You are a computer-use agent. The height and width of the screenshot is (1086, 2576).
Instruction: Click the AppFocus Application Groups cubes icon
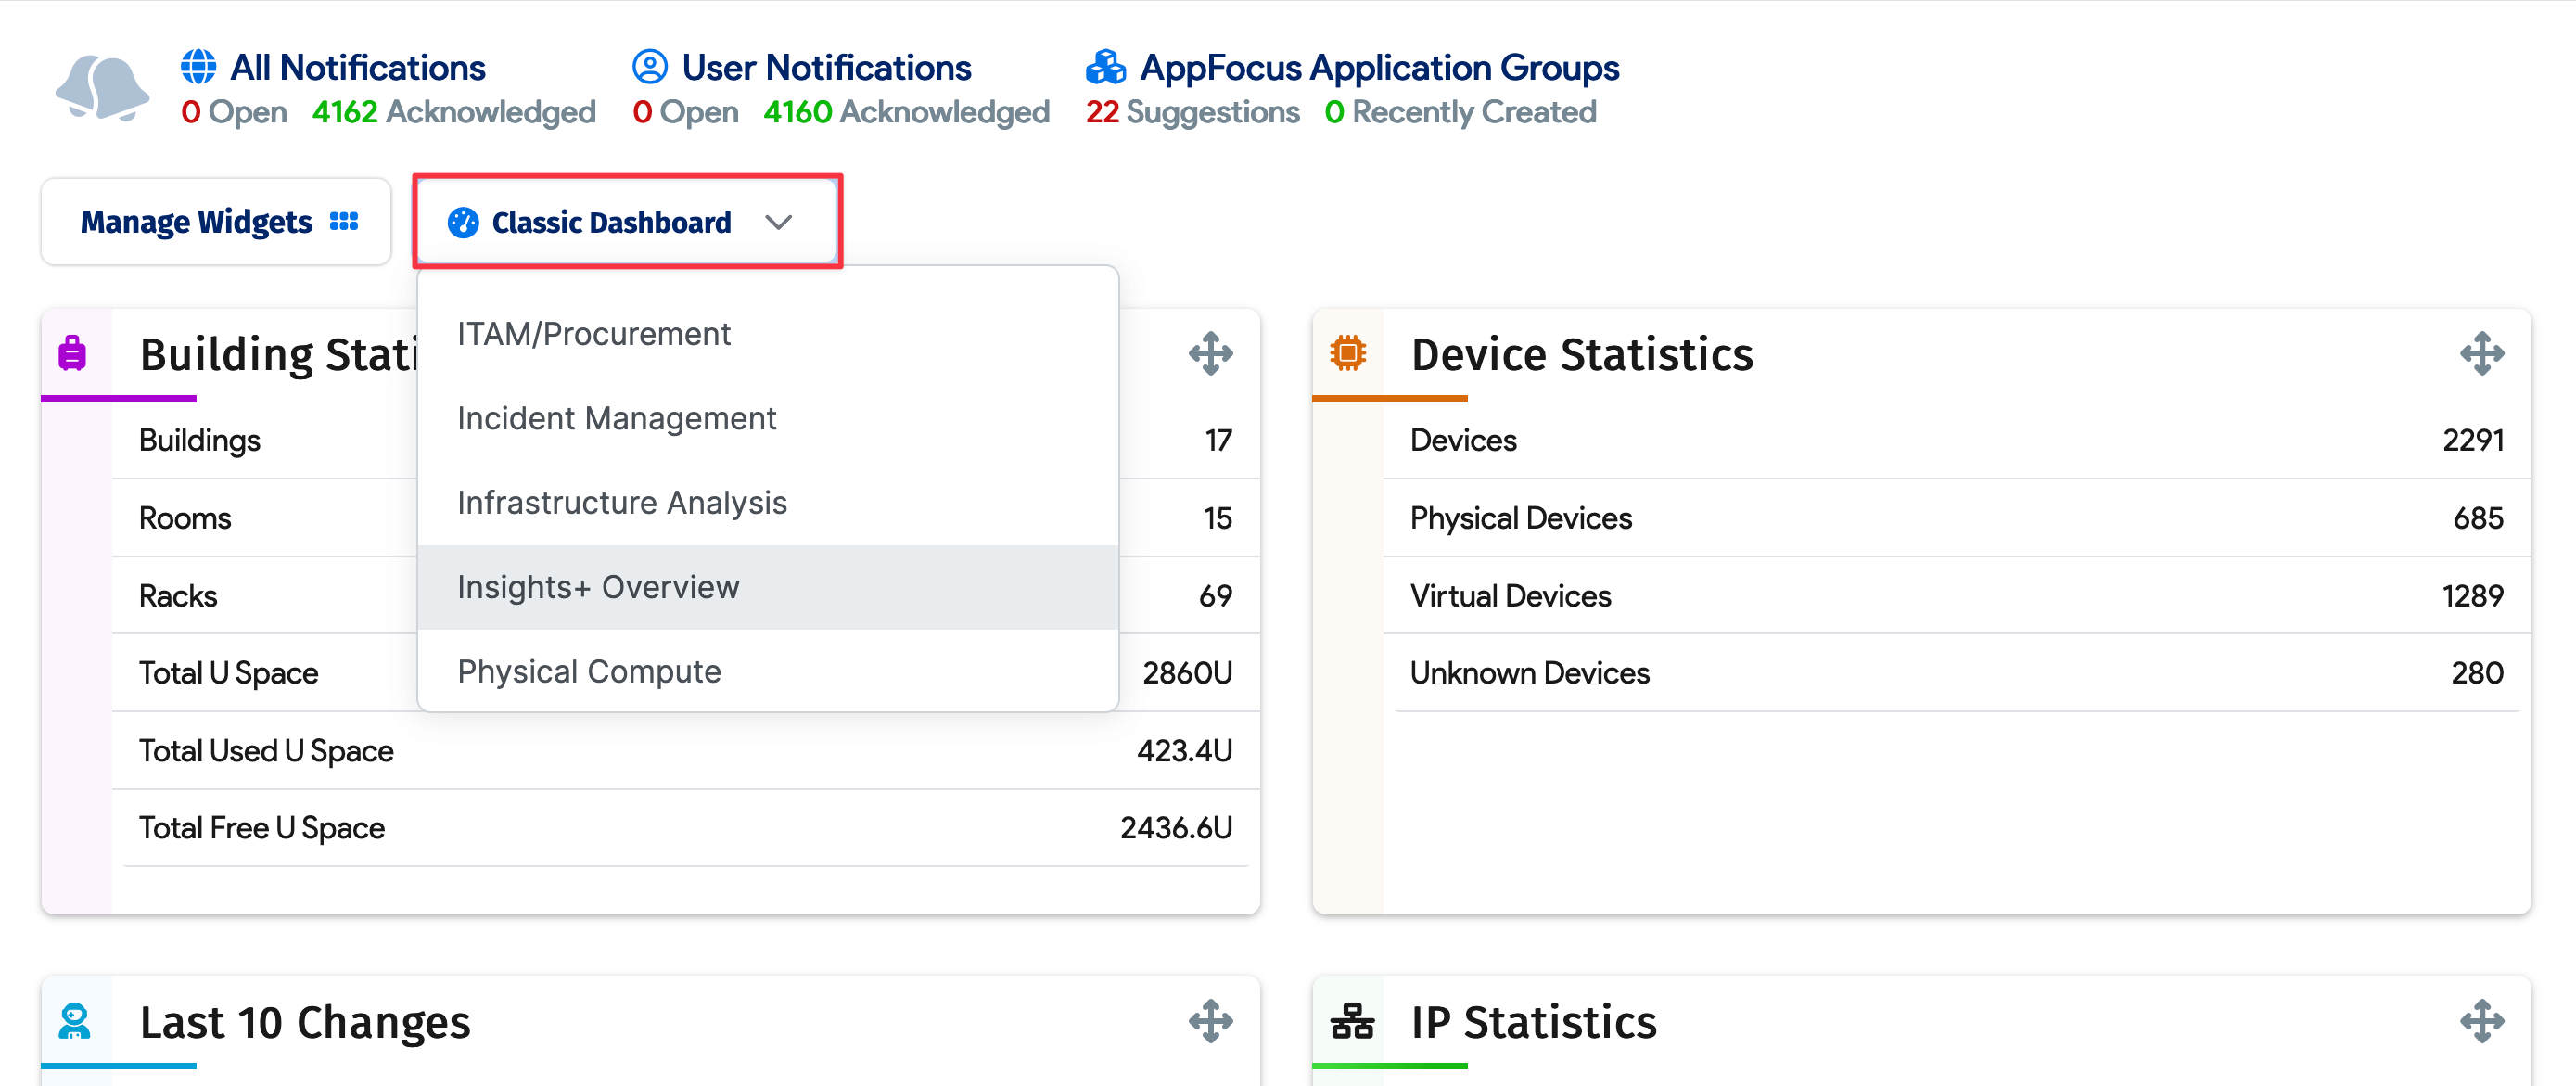pos(1105,65)
